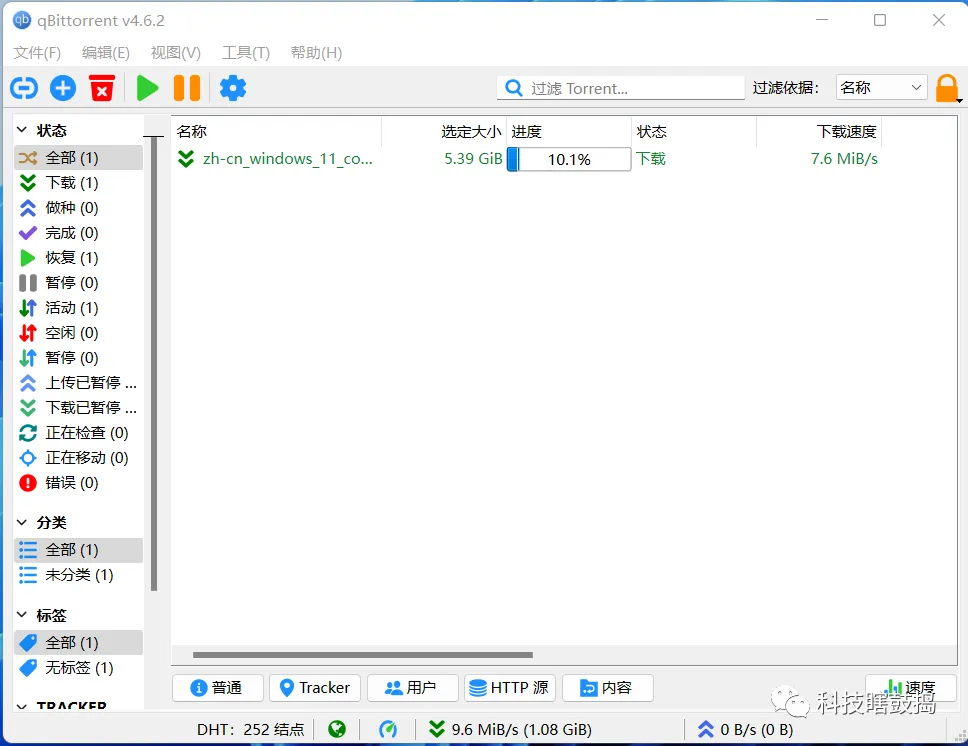Sort by the 进度 column header
968x746 pixels.
569,132
